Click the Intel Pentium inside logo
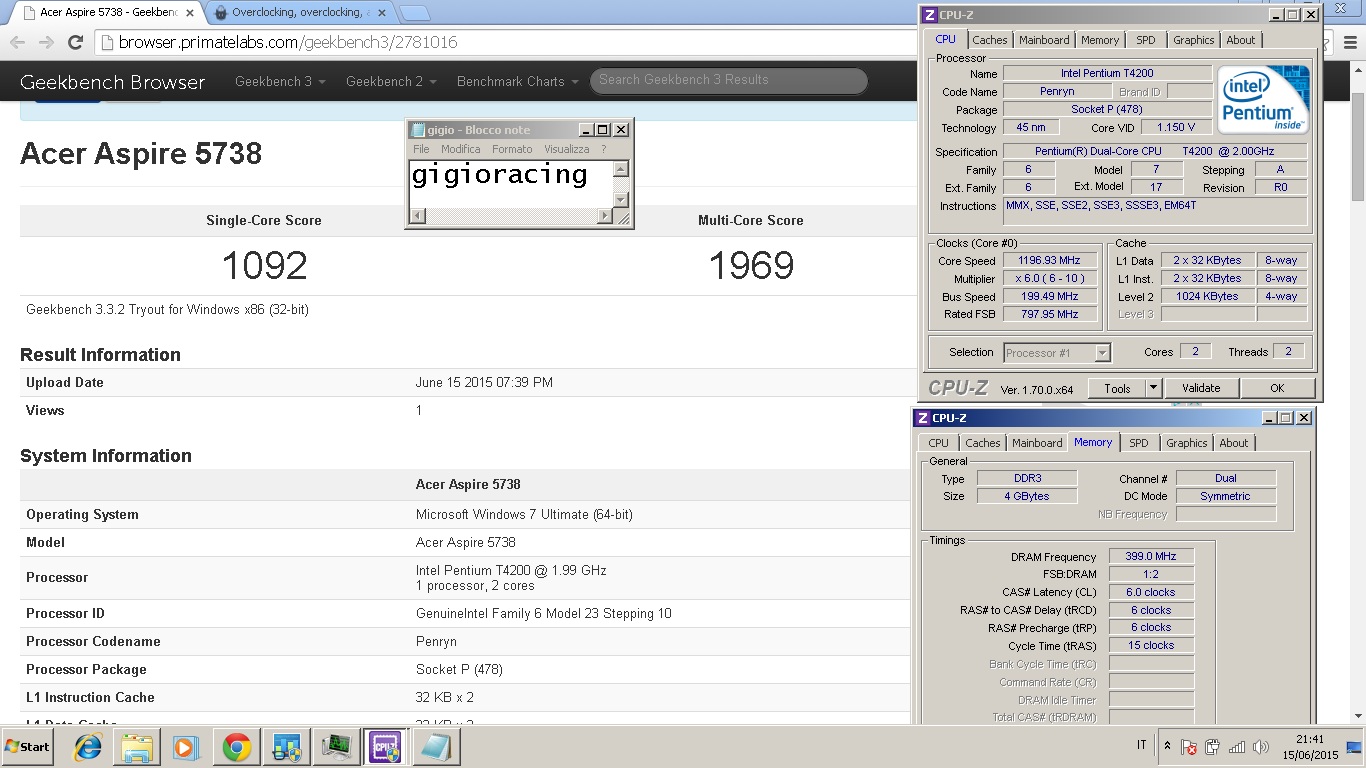The image size is (1366, 768). 1263,100
